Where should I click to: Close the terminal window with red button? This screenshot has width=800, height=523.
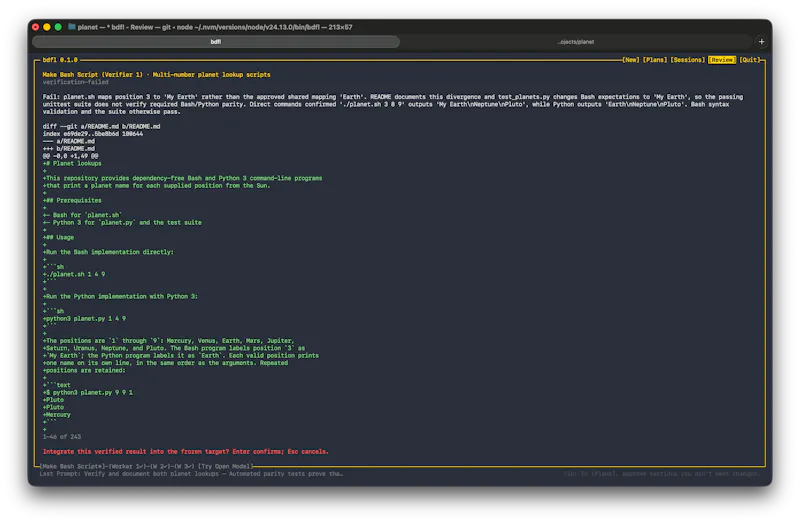click(x=35, y=27)
